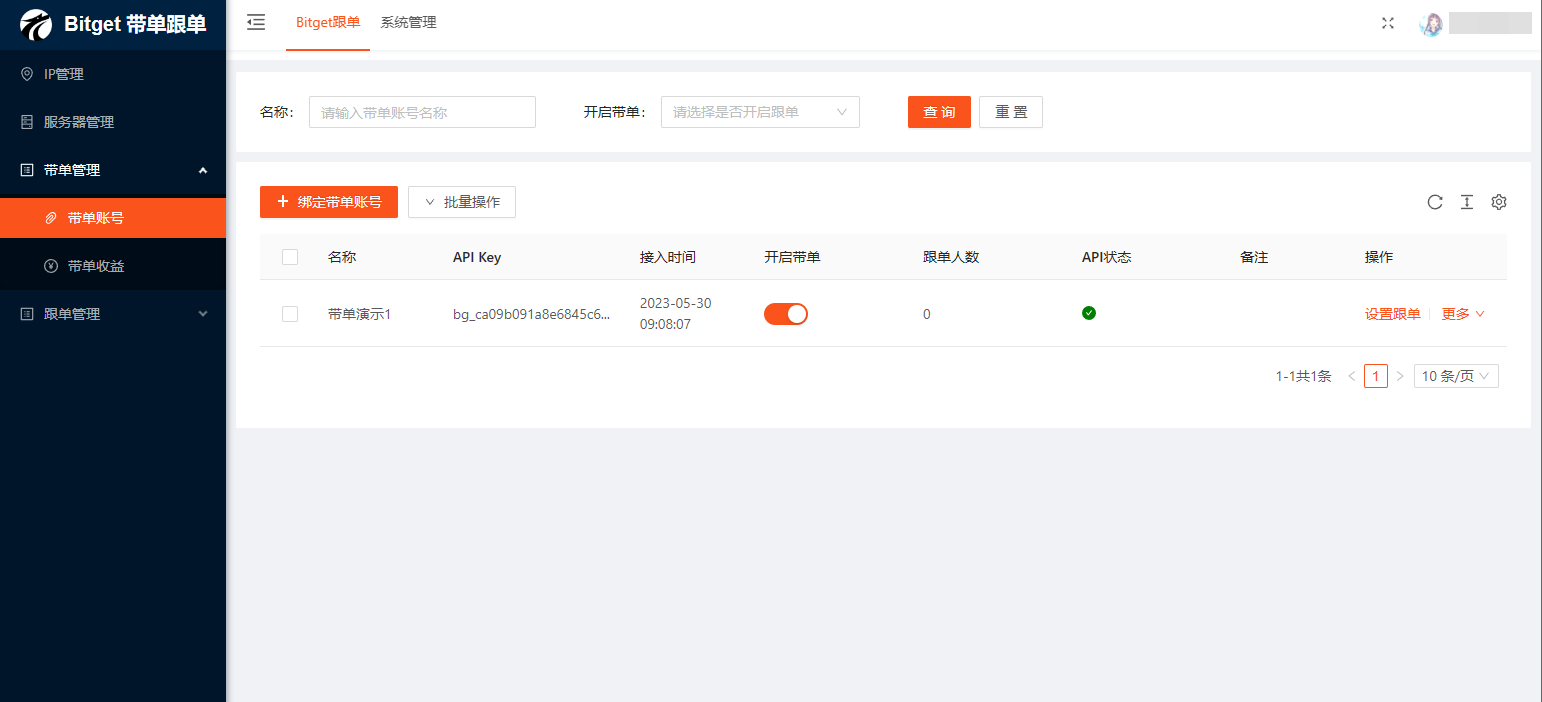Click the 备注 column header
1542x702 pixels.
pos(1254,257)
